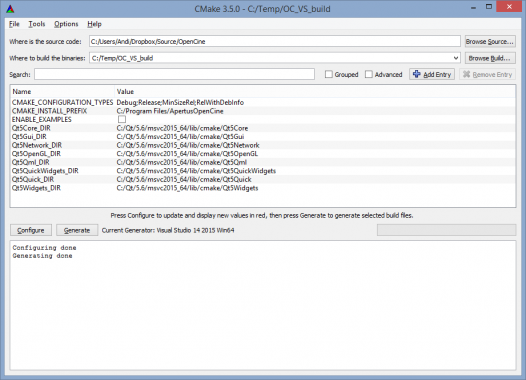Click the Name column header
This screenshot has width=526, height=380.
[x=62, y=91]
